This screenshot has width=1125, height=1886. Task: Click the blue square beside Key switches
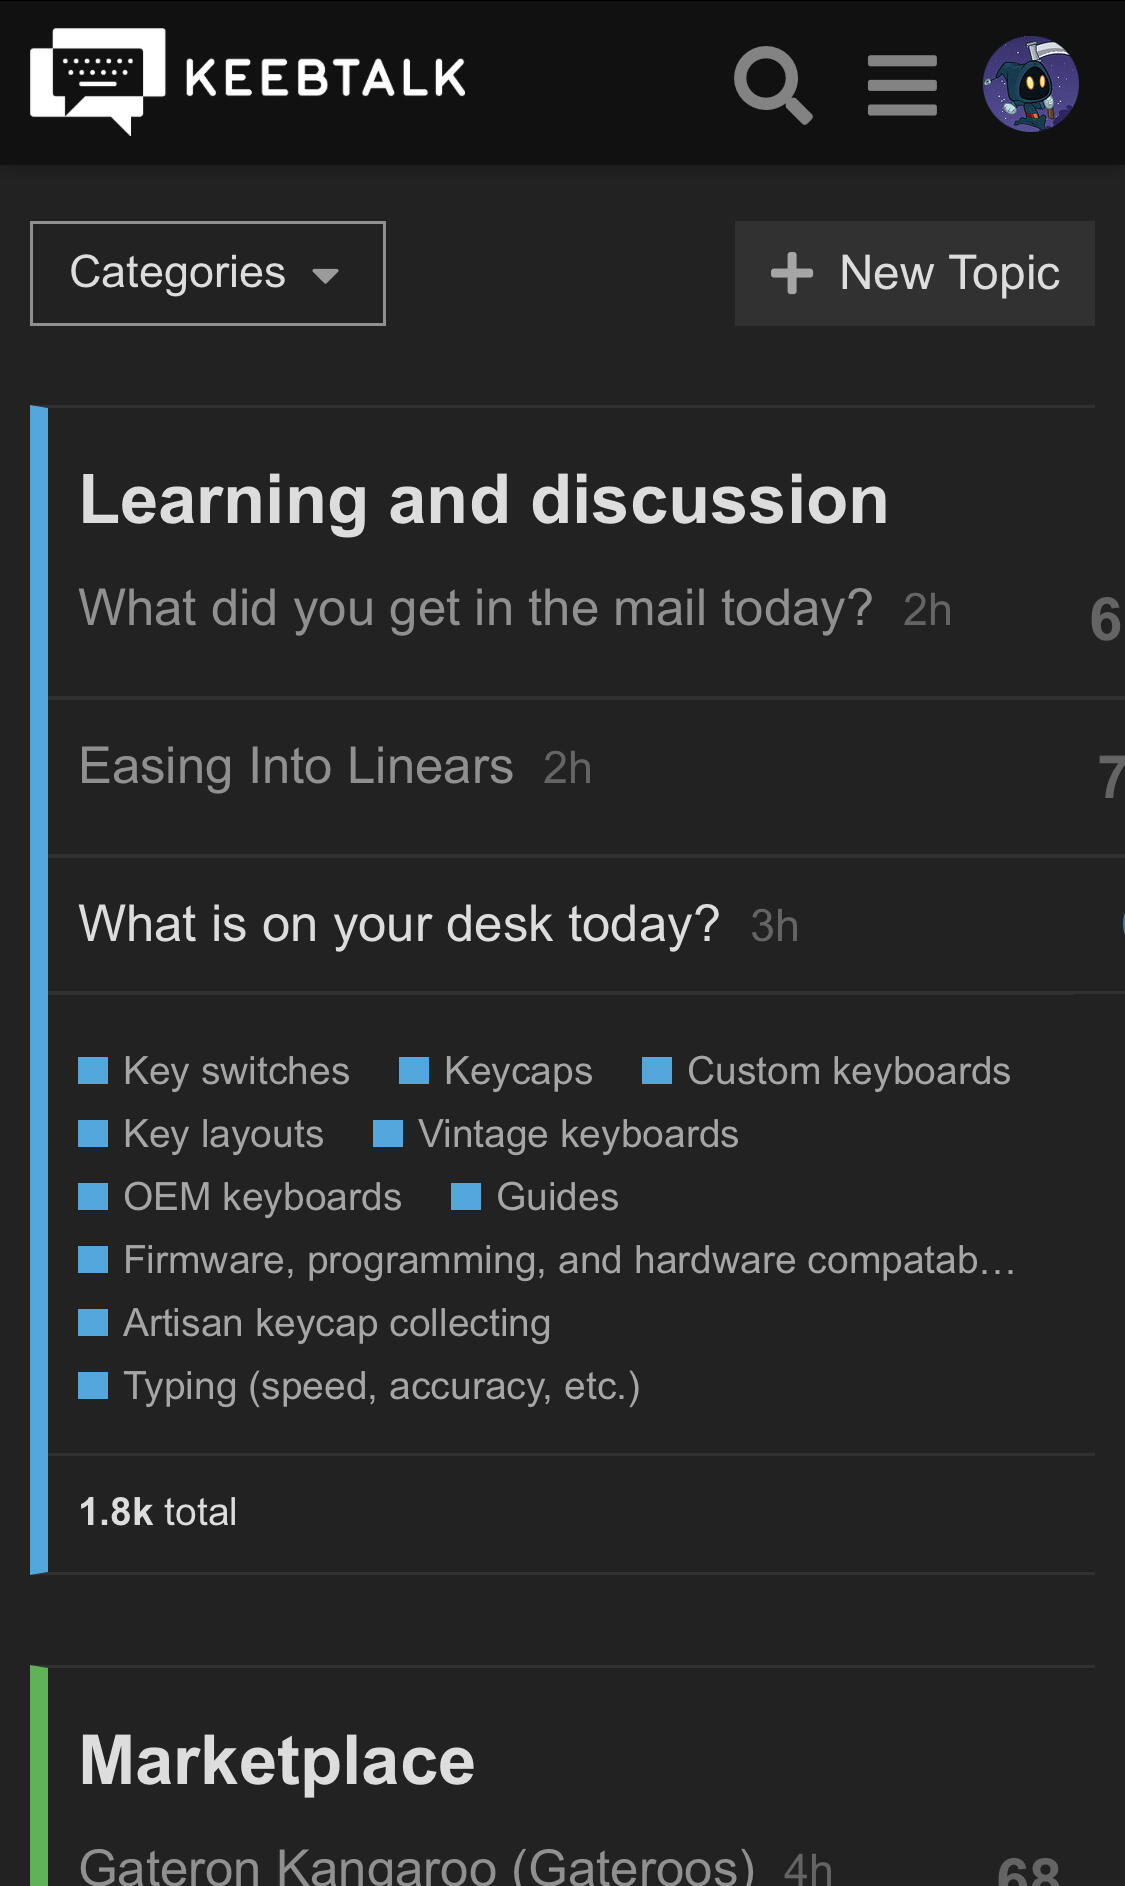[93, 1071]
